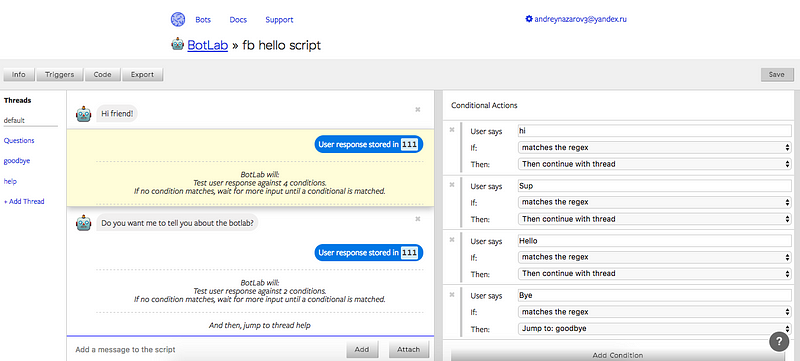Click 'And then, jump to thread help' text

[x=260, y=325]
